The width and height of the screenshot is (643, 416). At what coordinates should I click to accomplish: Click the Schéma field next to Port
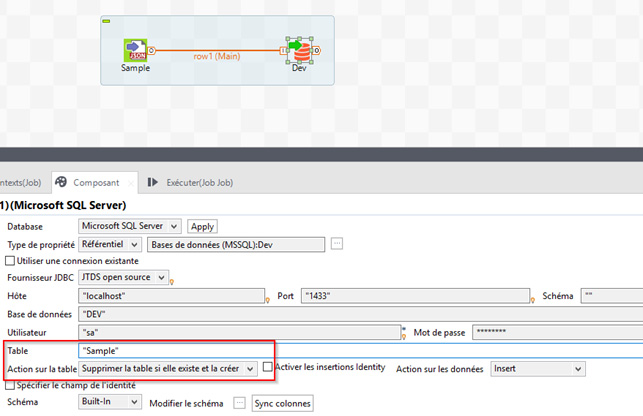(x=612, y=296)
